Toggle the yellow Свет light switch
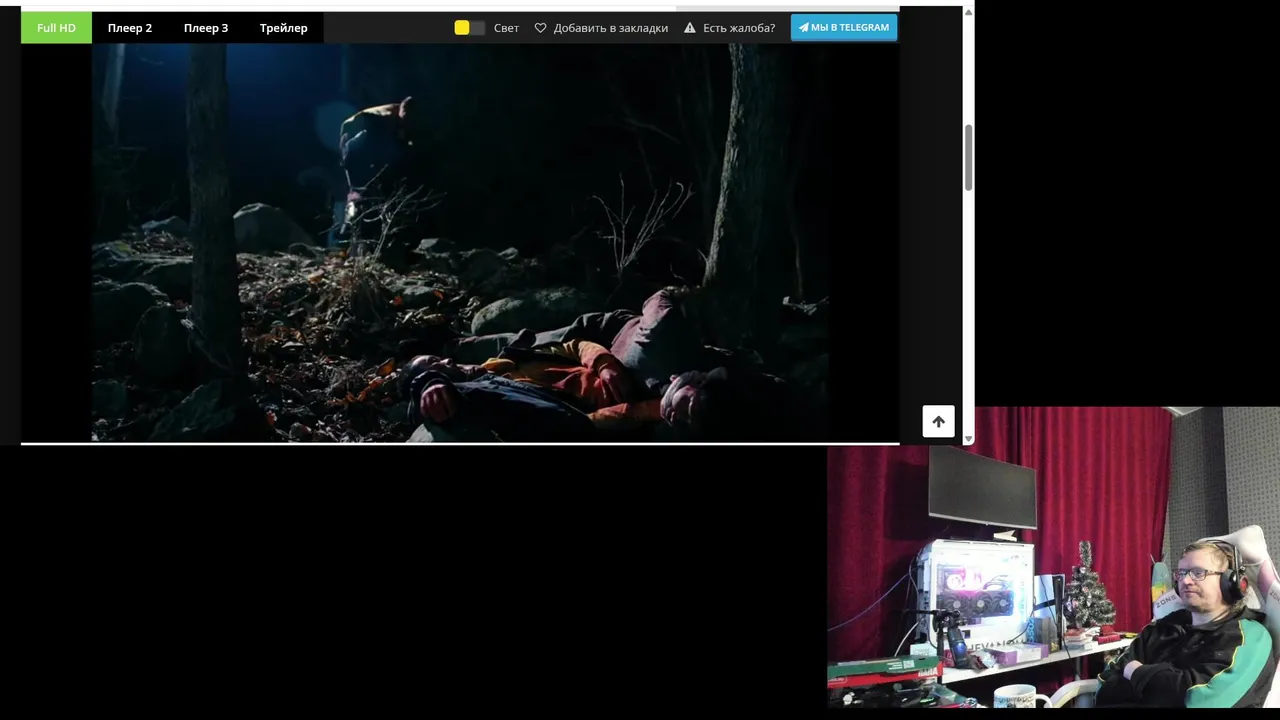Viewport: 1280px width, 720px height. pos(469,28)
